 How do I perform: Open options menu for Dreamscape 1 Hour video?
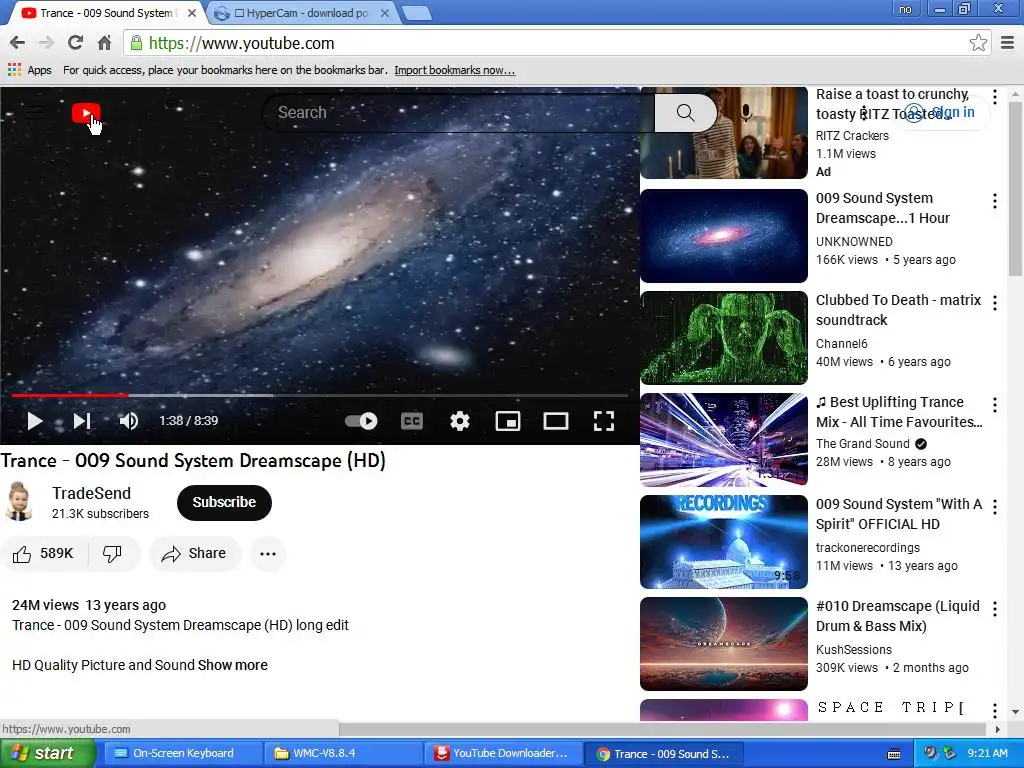tap(995, 201)
